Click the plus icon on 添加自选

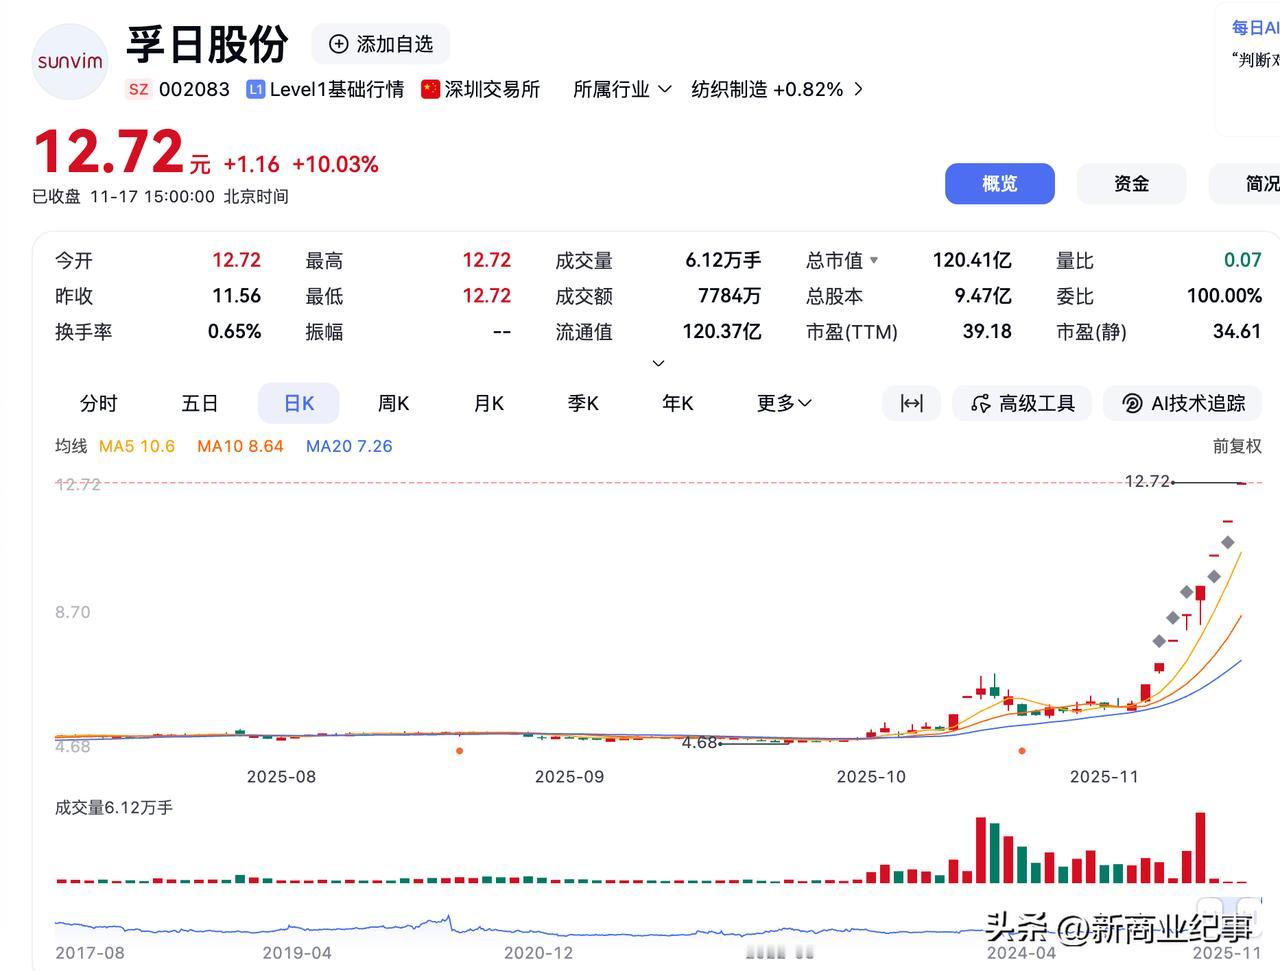click(338, 44)
